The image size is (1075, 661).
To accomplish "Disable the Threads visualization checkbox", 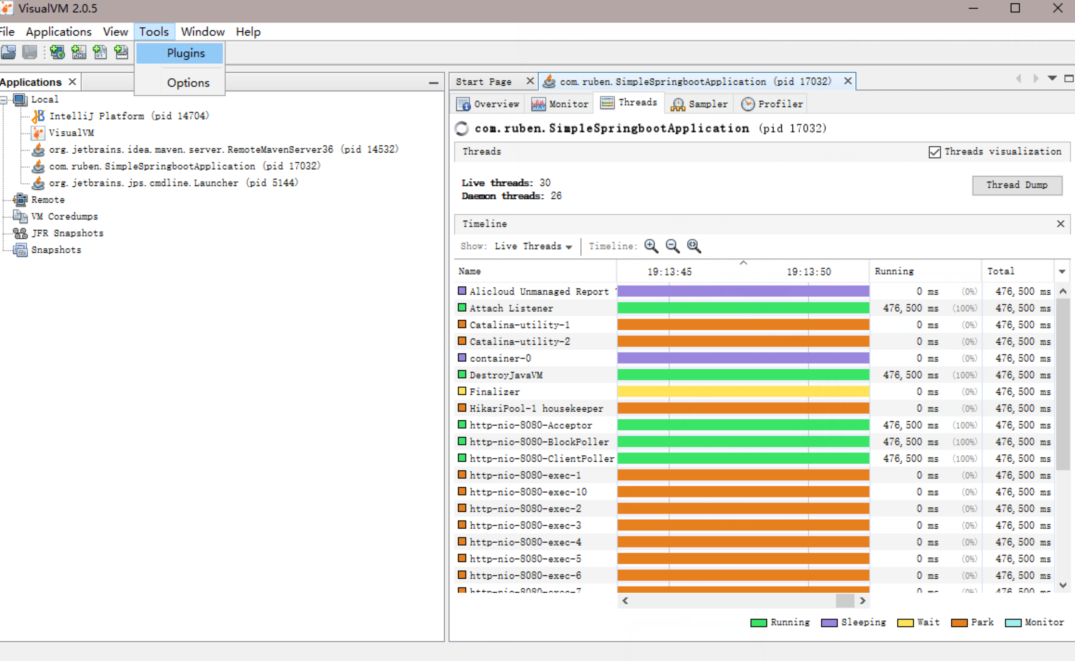I will pyautogui.click(x=935, y=152).
